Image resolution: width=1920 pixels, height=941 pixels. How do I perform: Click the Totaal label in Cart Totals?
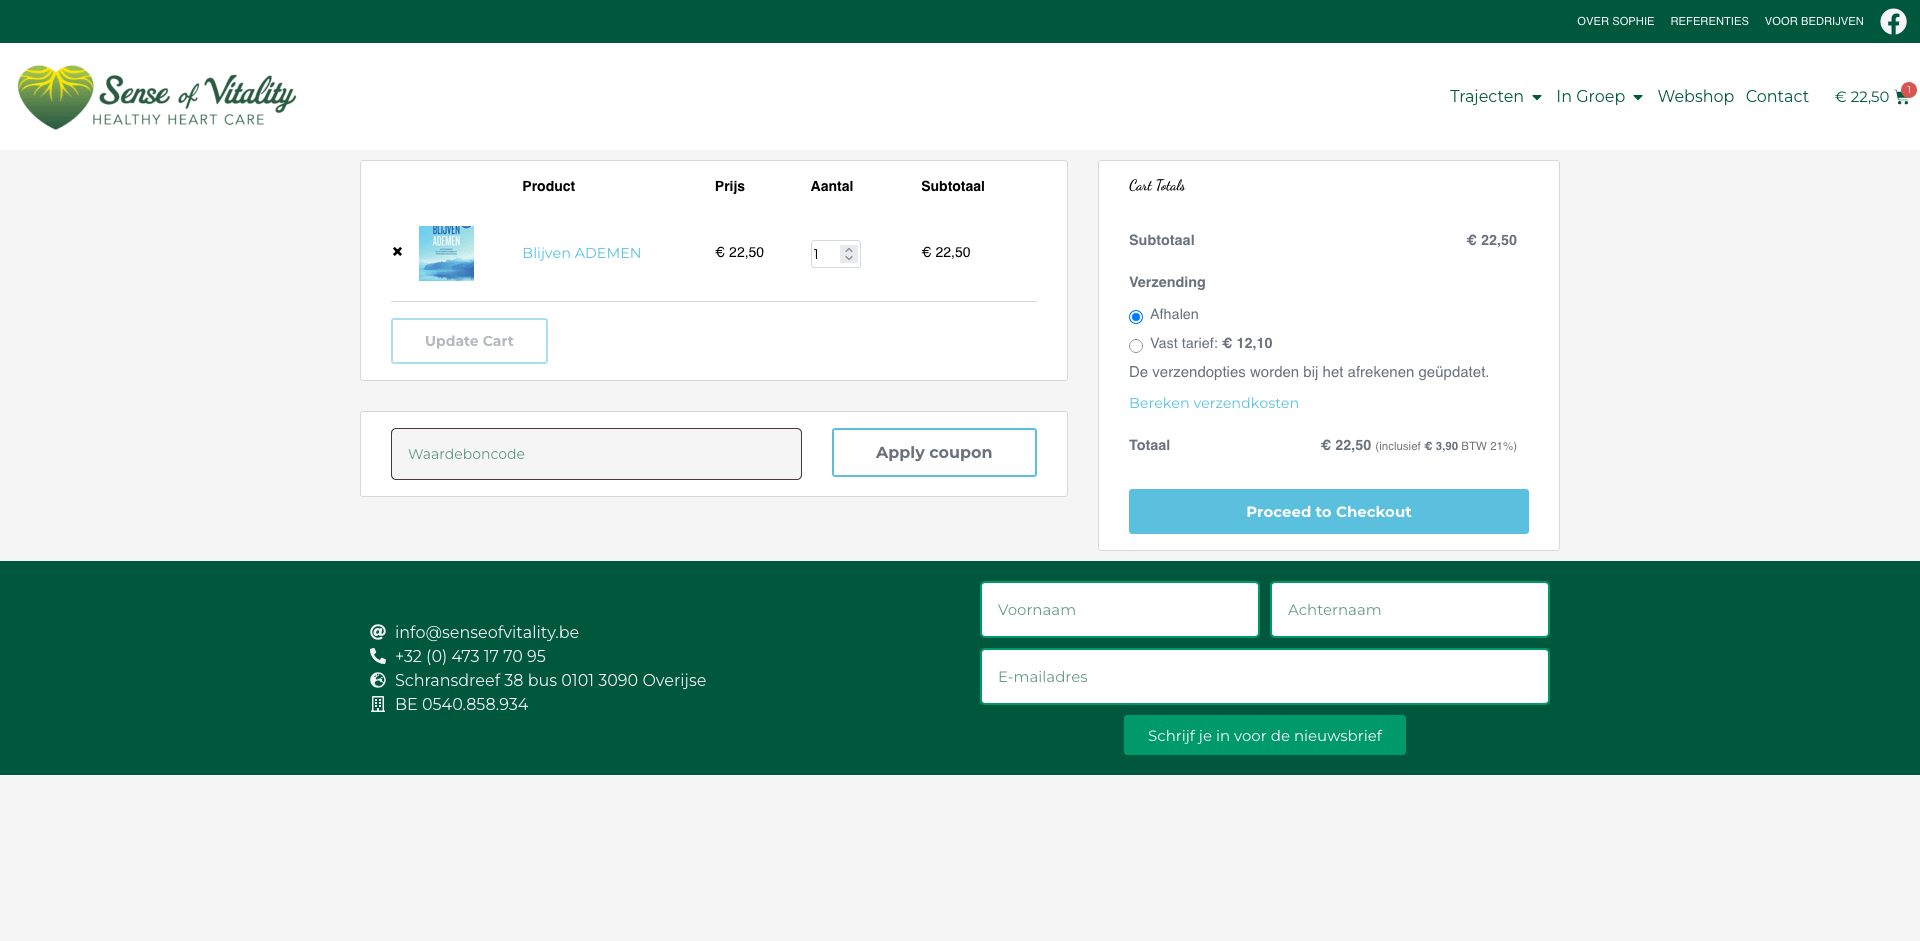1149,445
